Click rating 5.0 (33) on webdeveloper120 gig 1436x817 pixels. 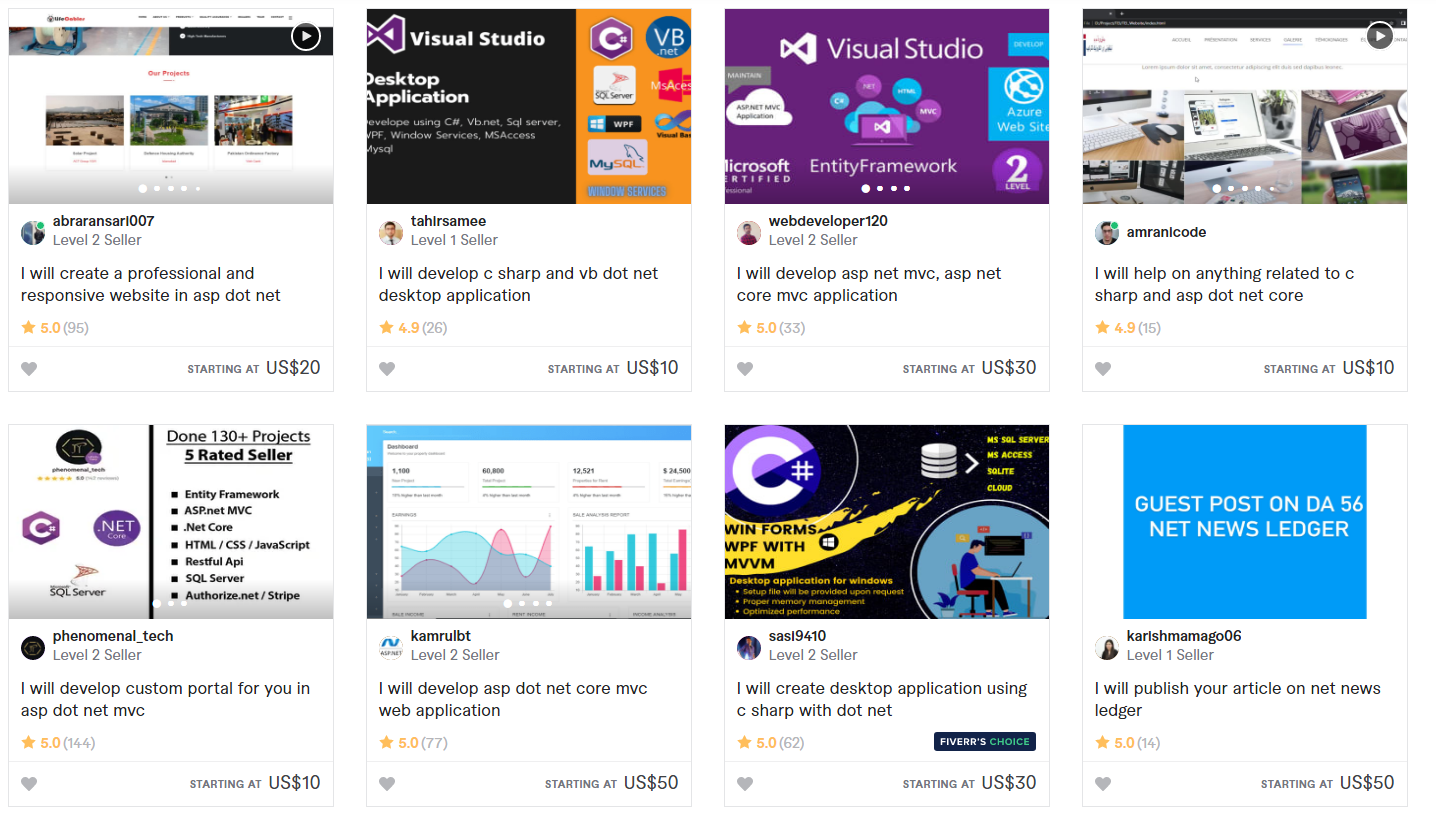coord(771,327)
